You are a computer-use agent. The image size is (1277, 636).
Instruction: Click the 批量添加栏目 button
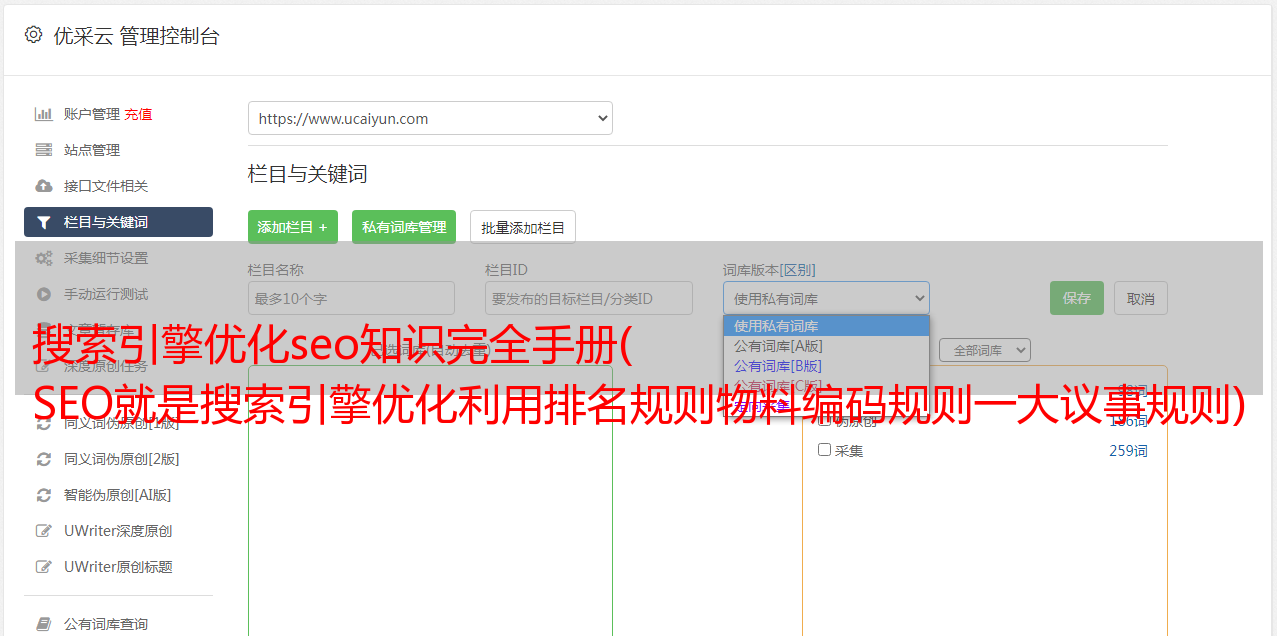(523, 227)
